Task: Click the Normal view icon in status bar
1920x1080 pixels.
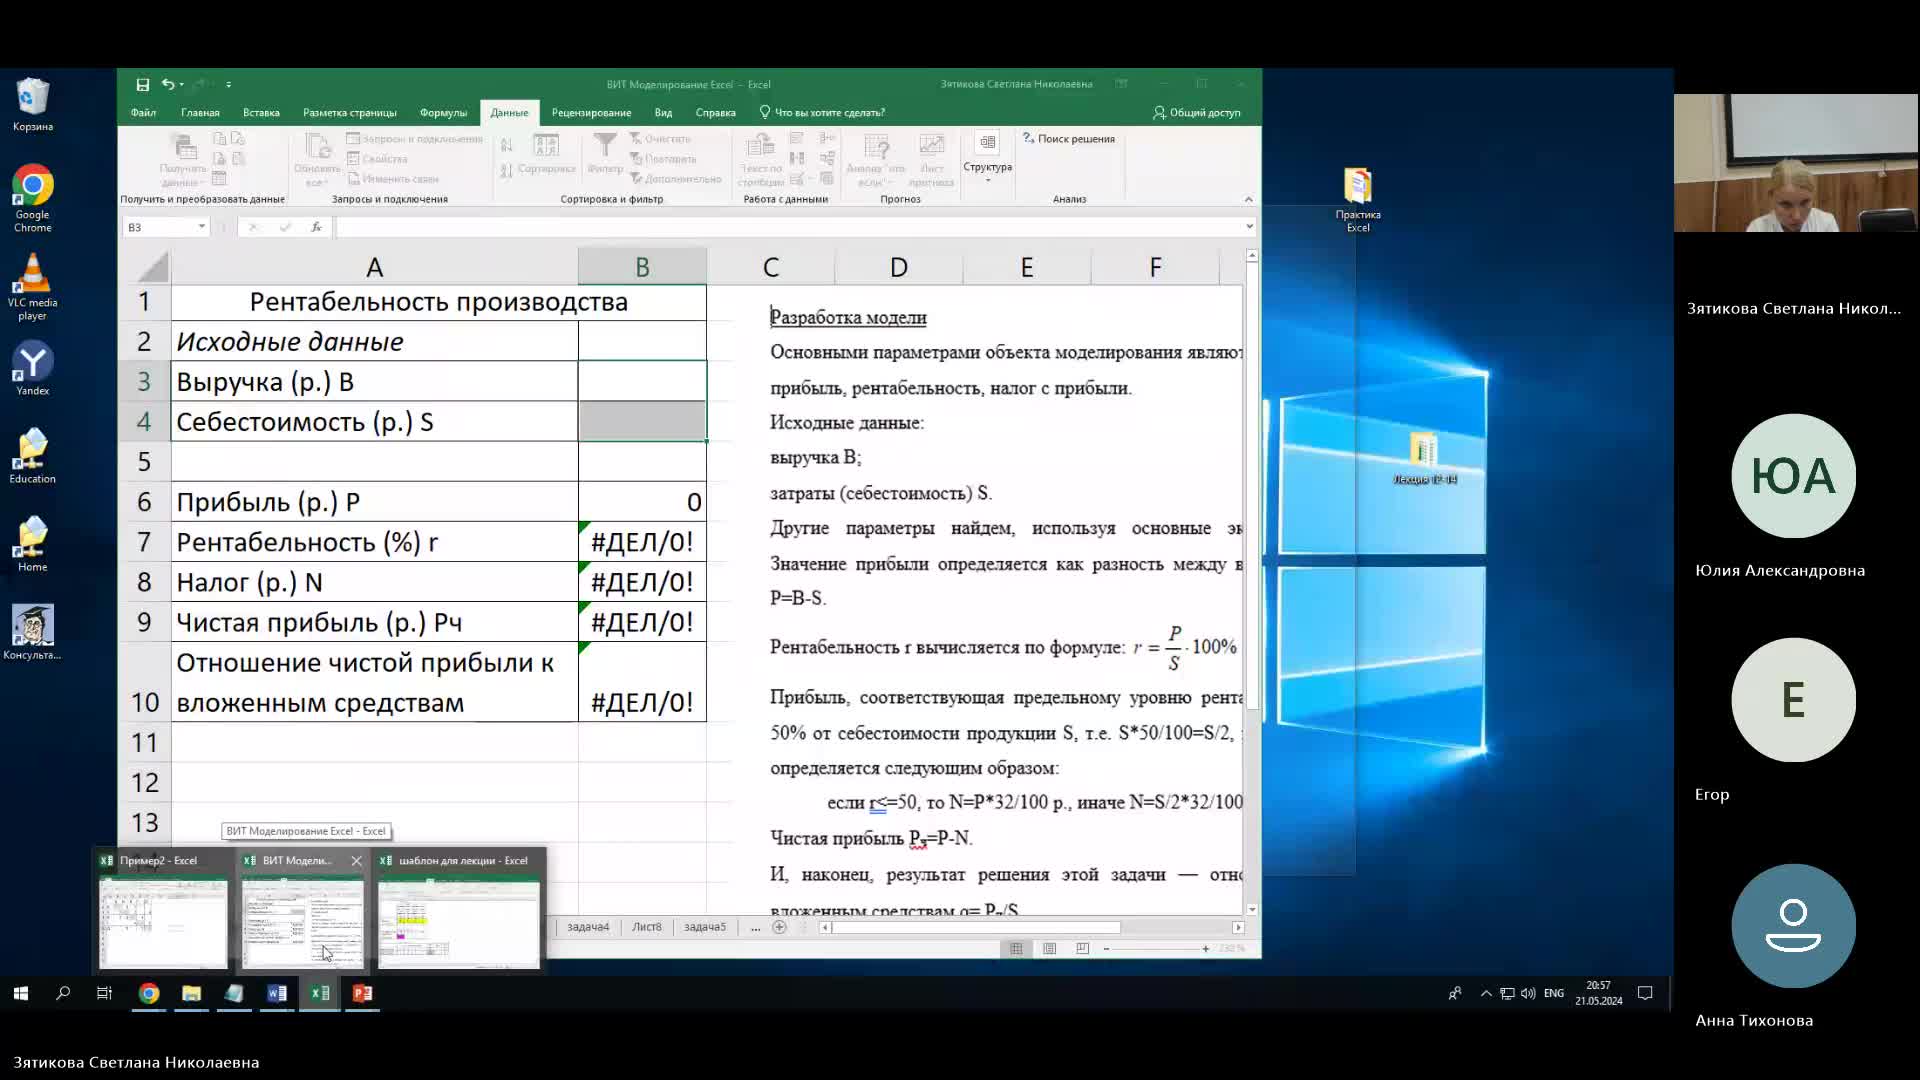Action: click(1016, 948)
